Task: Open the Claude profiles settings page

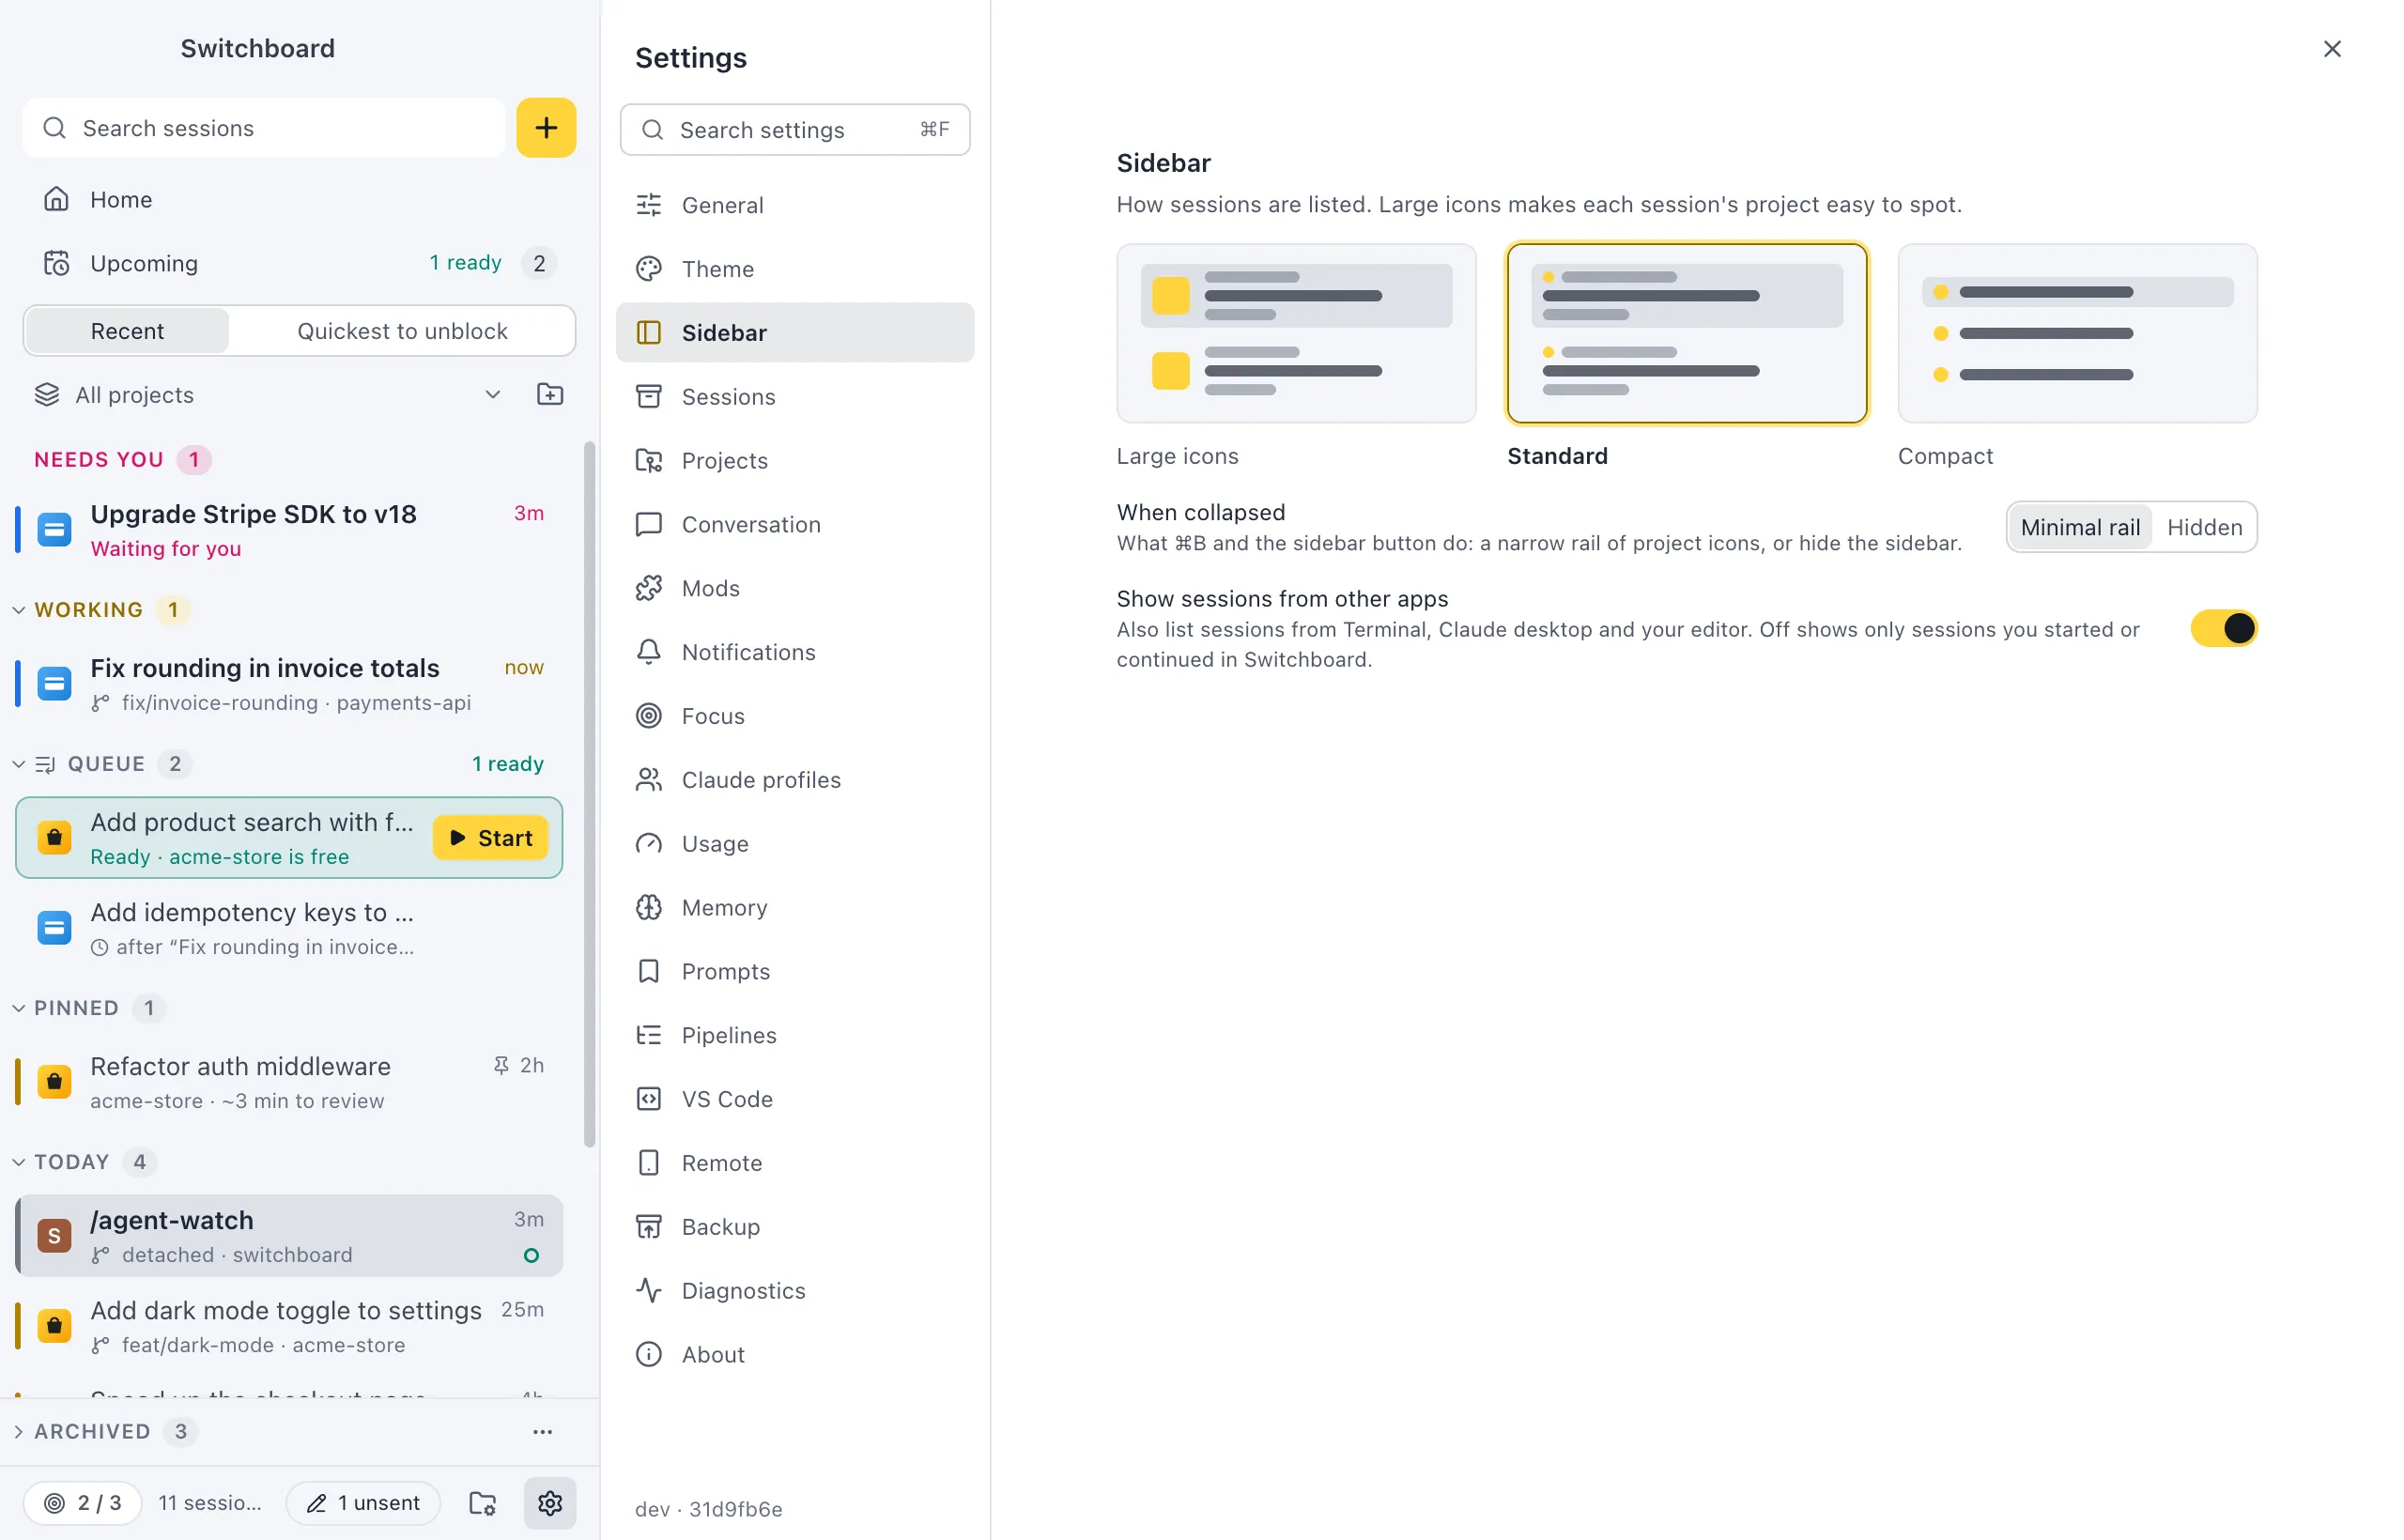Action: pyautogui.click(x=795, y=780)
